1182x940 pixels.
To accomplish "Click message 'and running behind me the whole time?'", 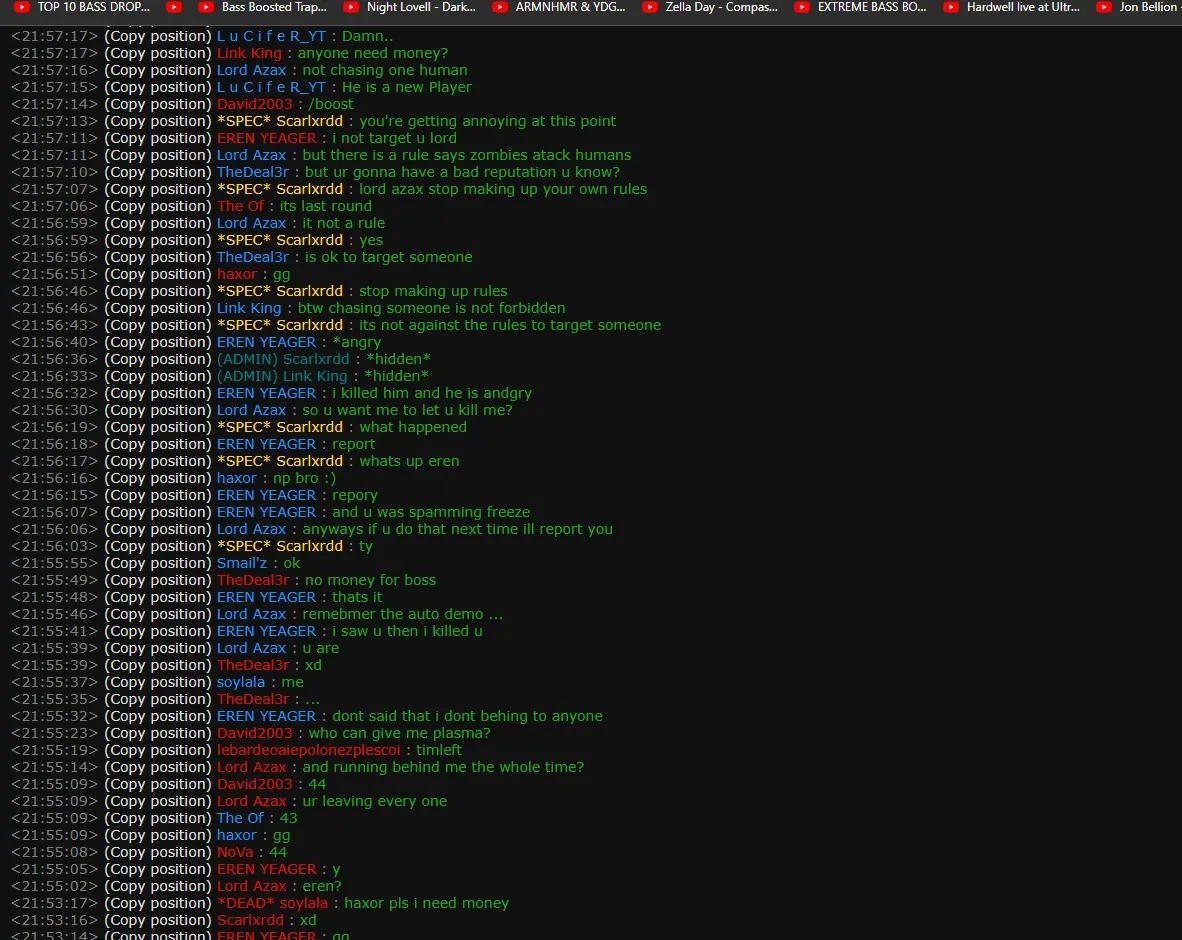I will click(443, 767).
